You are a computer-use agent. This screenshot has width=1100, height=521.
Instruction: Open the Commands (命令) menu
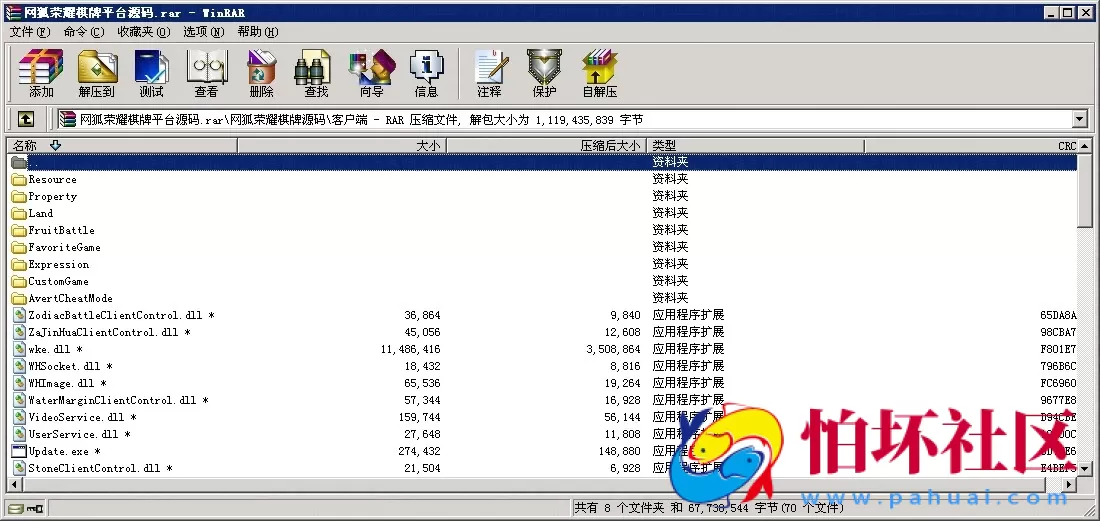(83, 32)
